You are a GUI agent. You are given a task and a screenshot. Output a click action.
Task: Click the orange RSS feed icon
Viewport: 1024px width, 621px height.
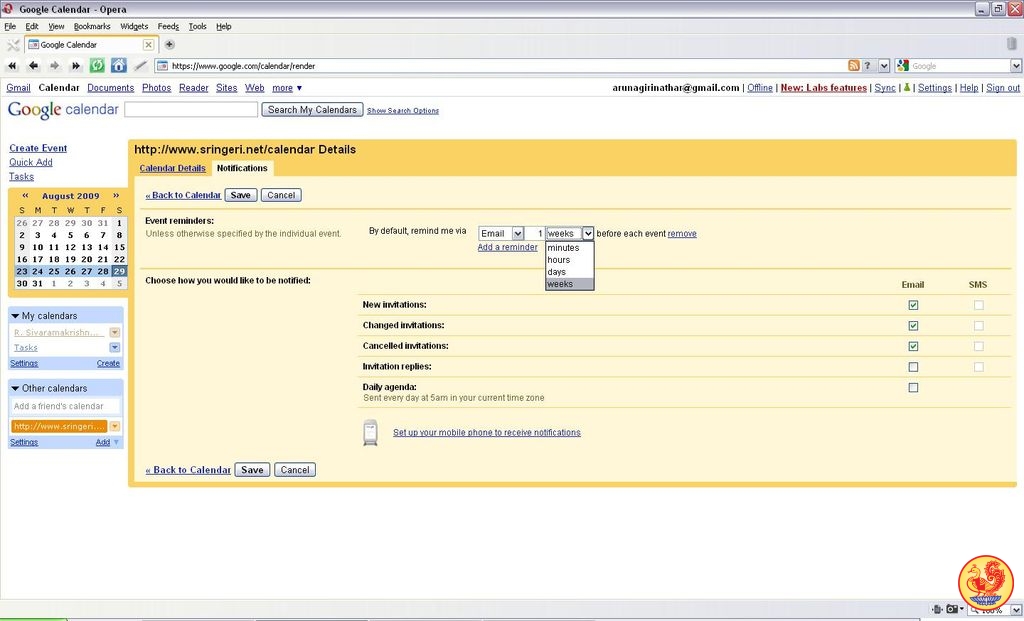(854, 65)
